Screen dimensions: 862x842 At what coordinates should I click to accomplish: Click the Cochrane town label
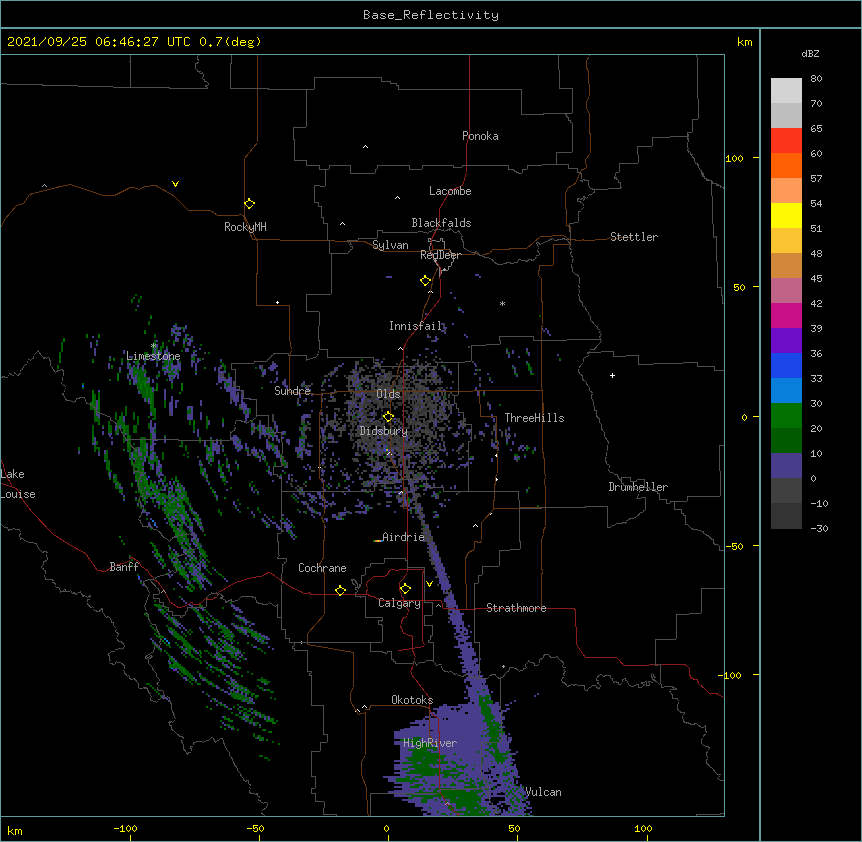[x=322, y=568]
